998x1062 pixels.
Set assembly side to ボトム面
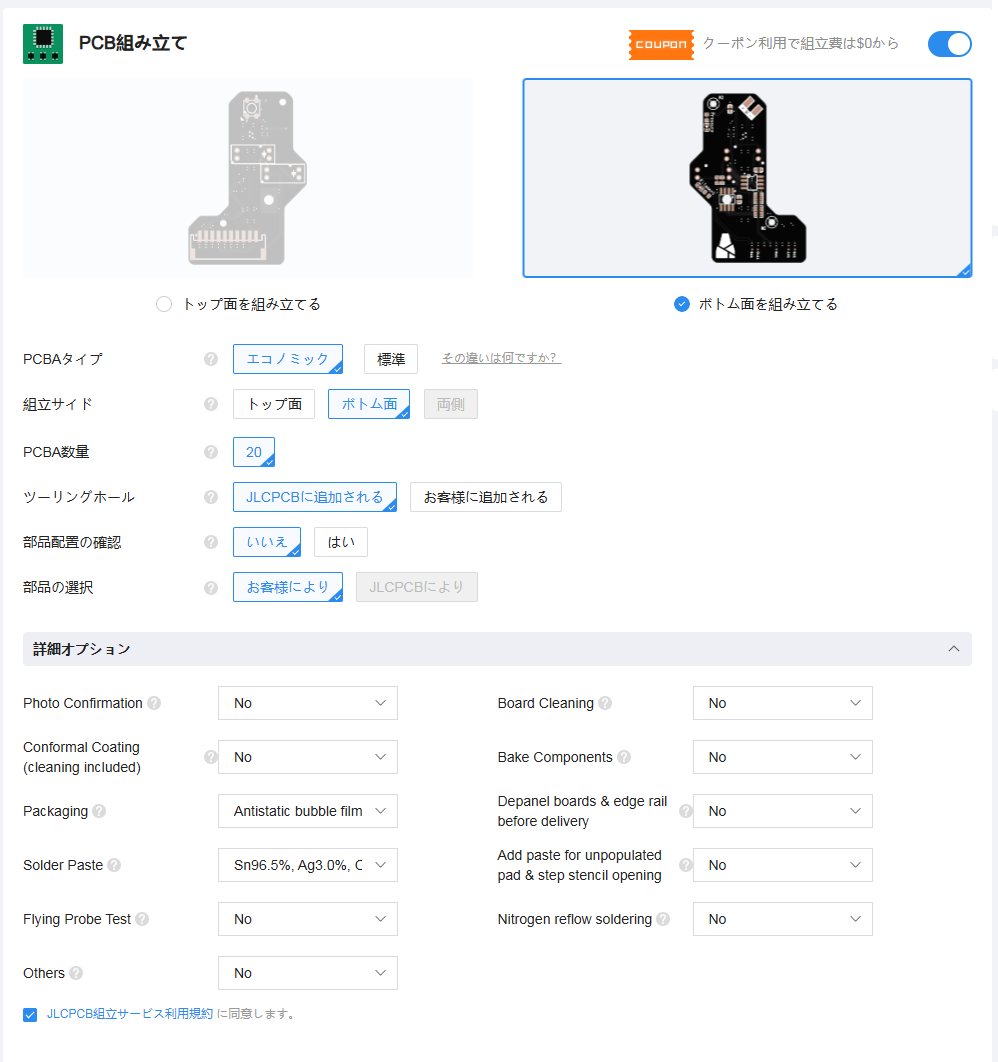click(369, 404)
